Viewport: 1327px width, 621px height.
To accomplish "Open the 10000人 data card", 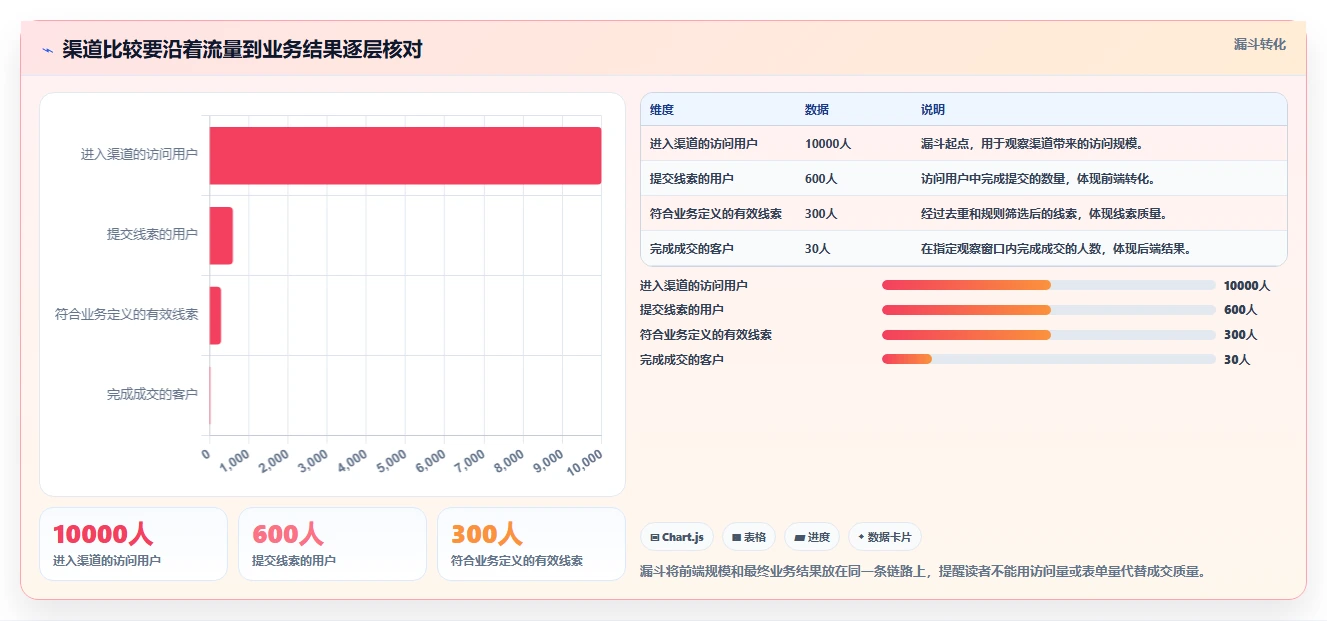I will 133,544.
